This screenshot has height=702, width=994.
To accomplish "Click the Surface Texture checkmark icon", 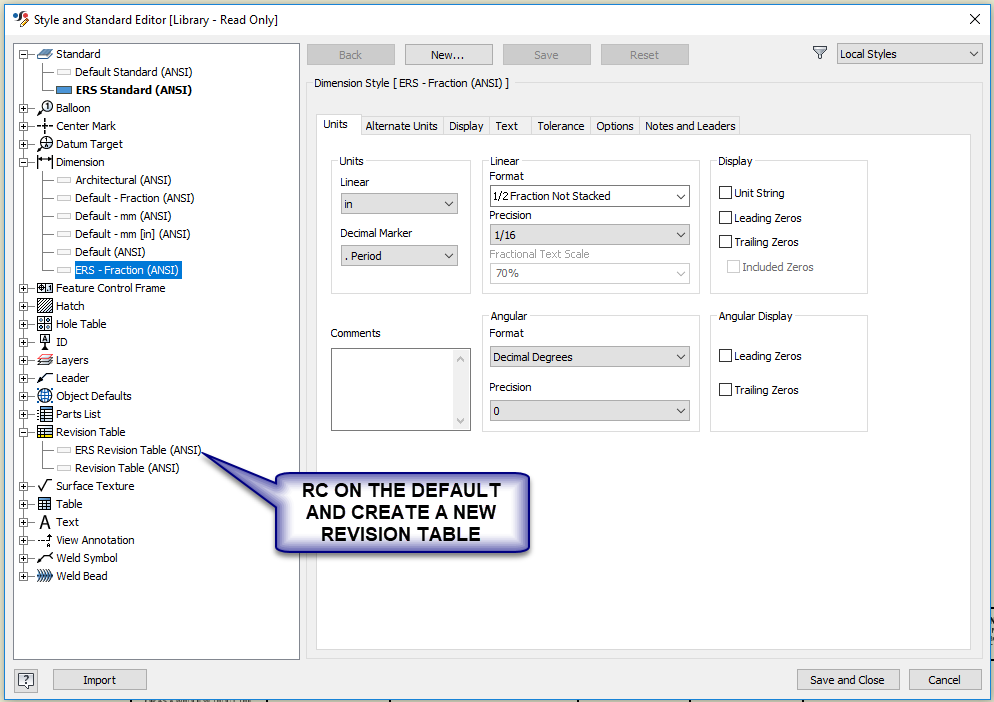I will pos(44,486).
